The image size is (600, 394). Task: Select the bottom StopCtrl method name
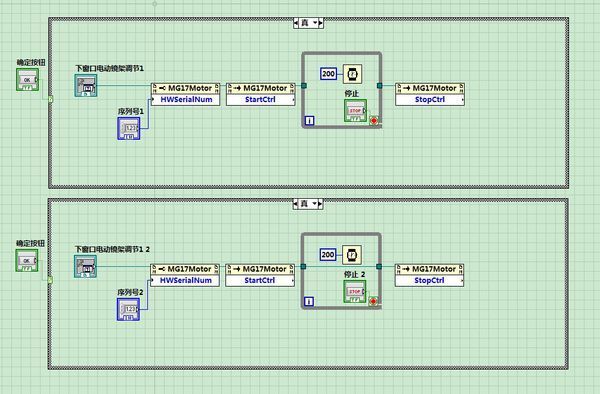pyautogui.click(x=429, y=281)
